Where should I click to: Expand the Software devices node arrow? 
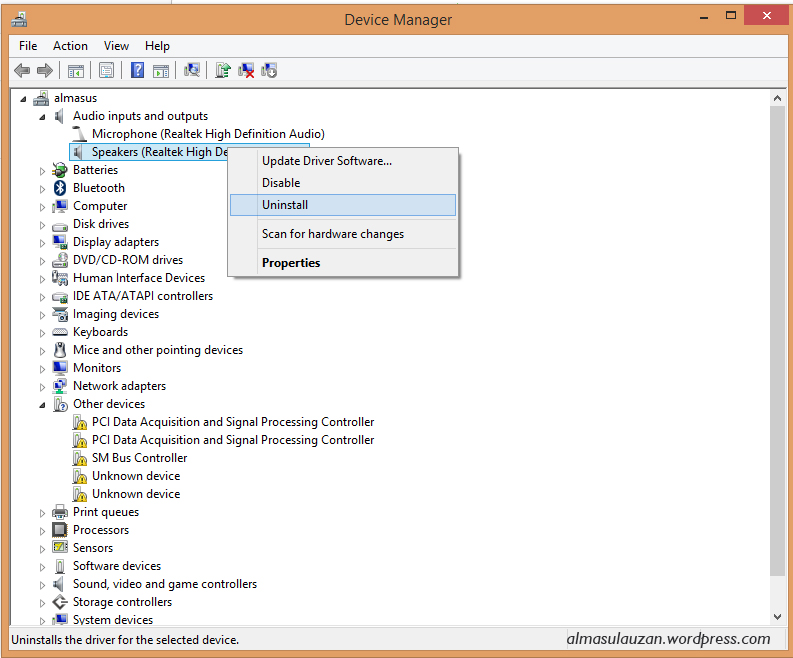(42, 567)
